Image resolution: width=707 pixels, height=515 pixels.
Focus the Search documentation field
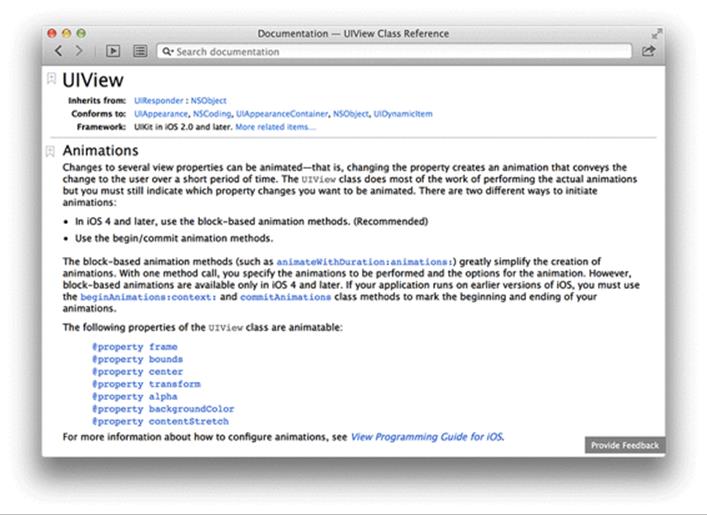click(394, 51)
